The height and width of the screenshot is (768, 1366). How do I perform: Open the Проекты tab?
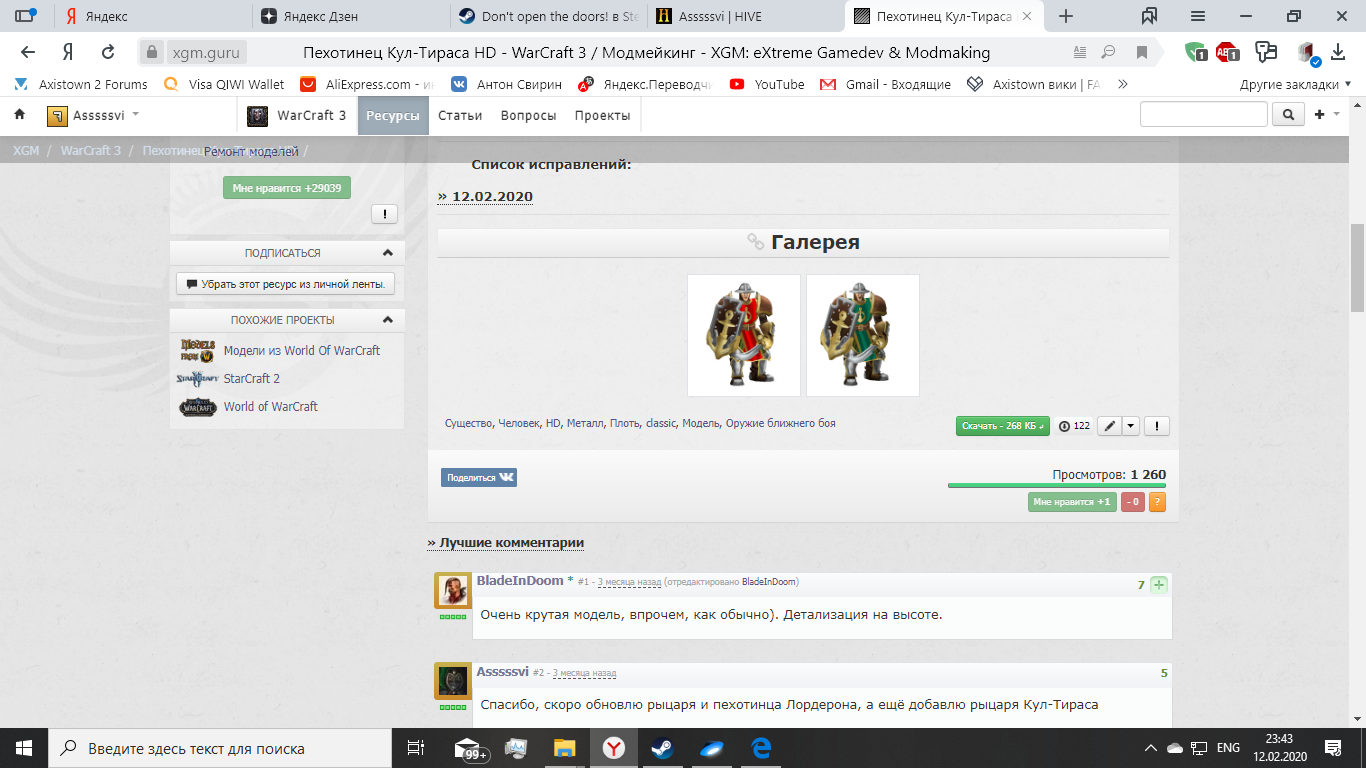pyautogui.click(x=602, y=116)
